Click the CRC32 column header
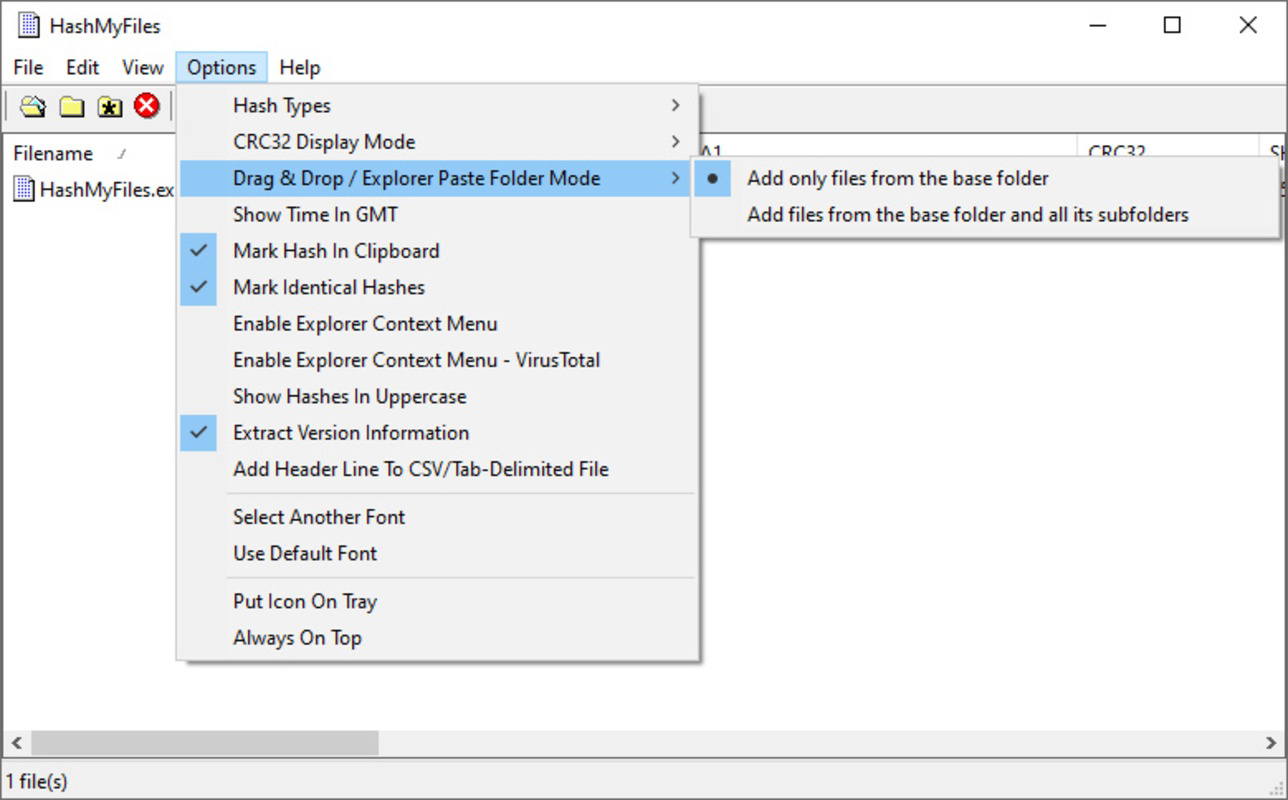 click(x=1116, y=152)
